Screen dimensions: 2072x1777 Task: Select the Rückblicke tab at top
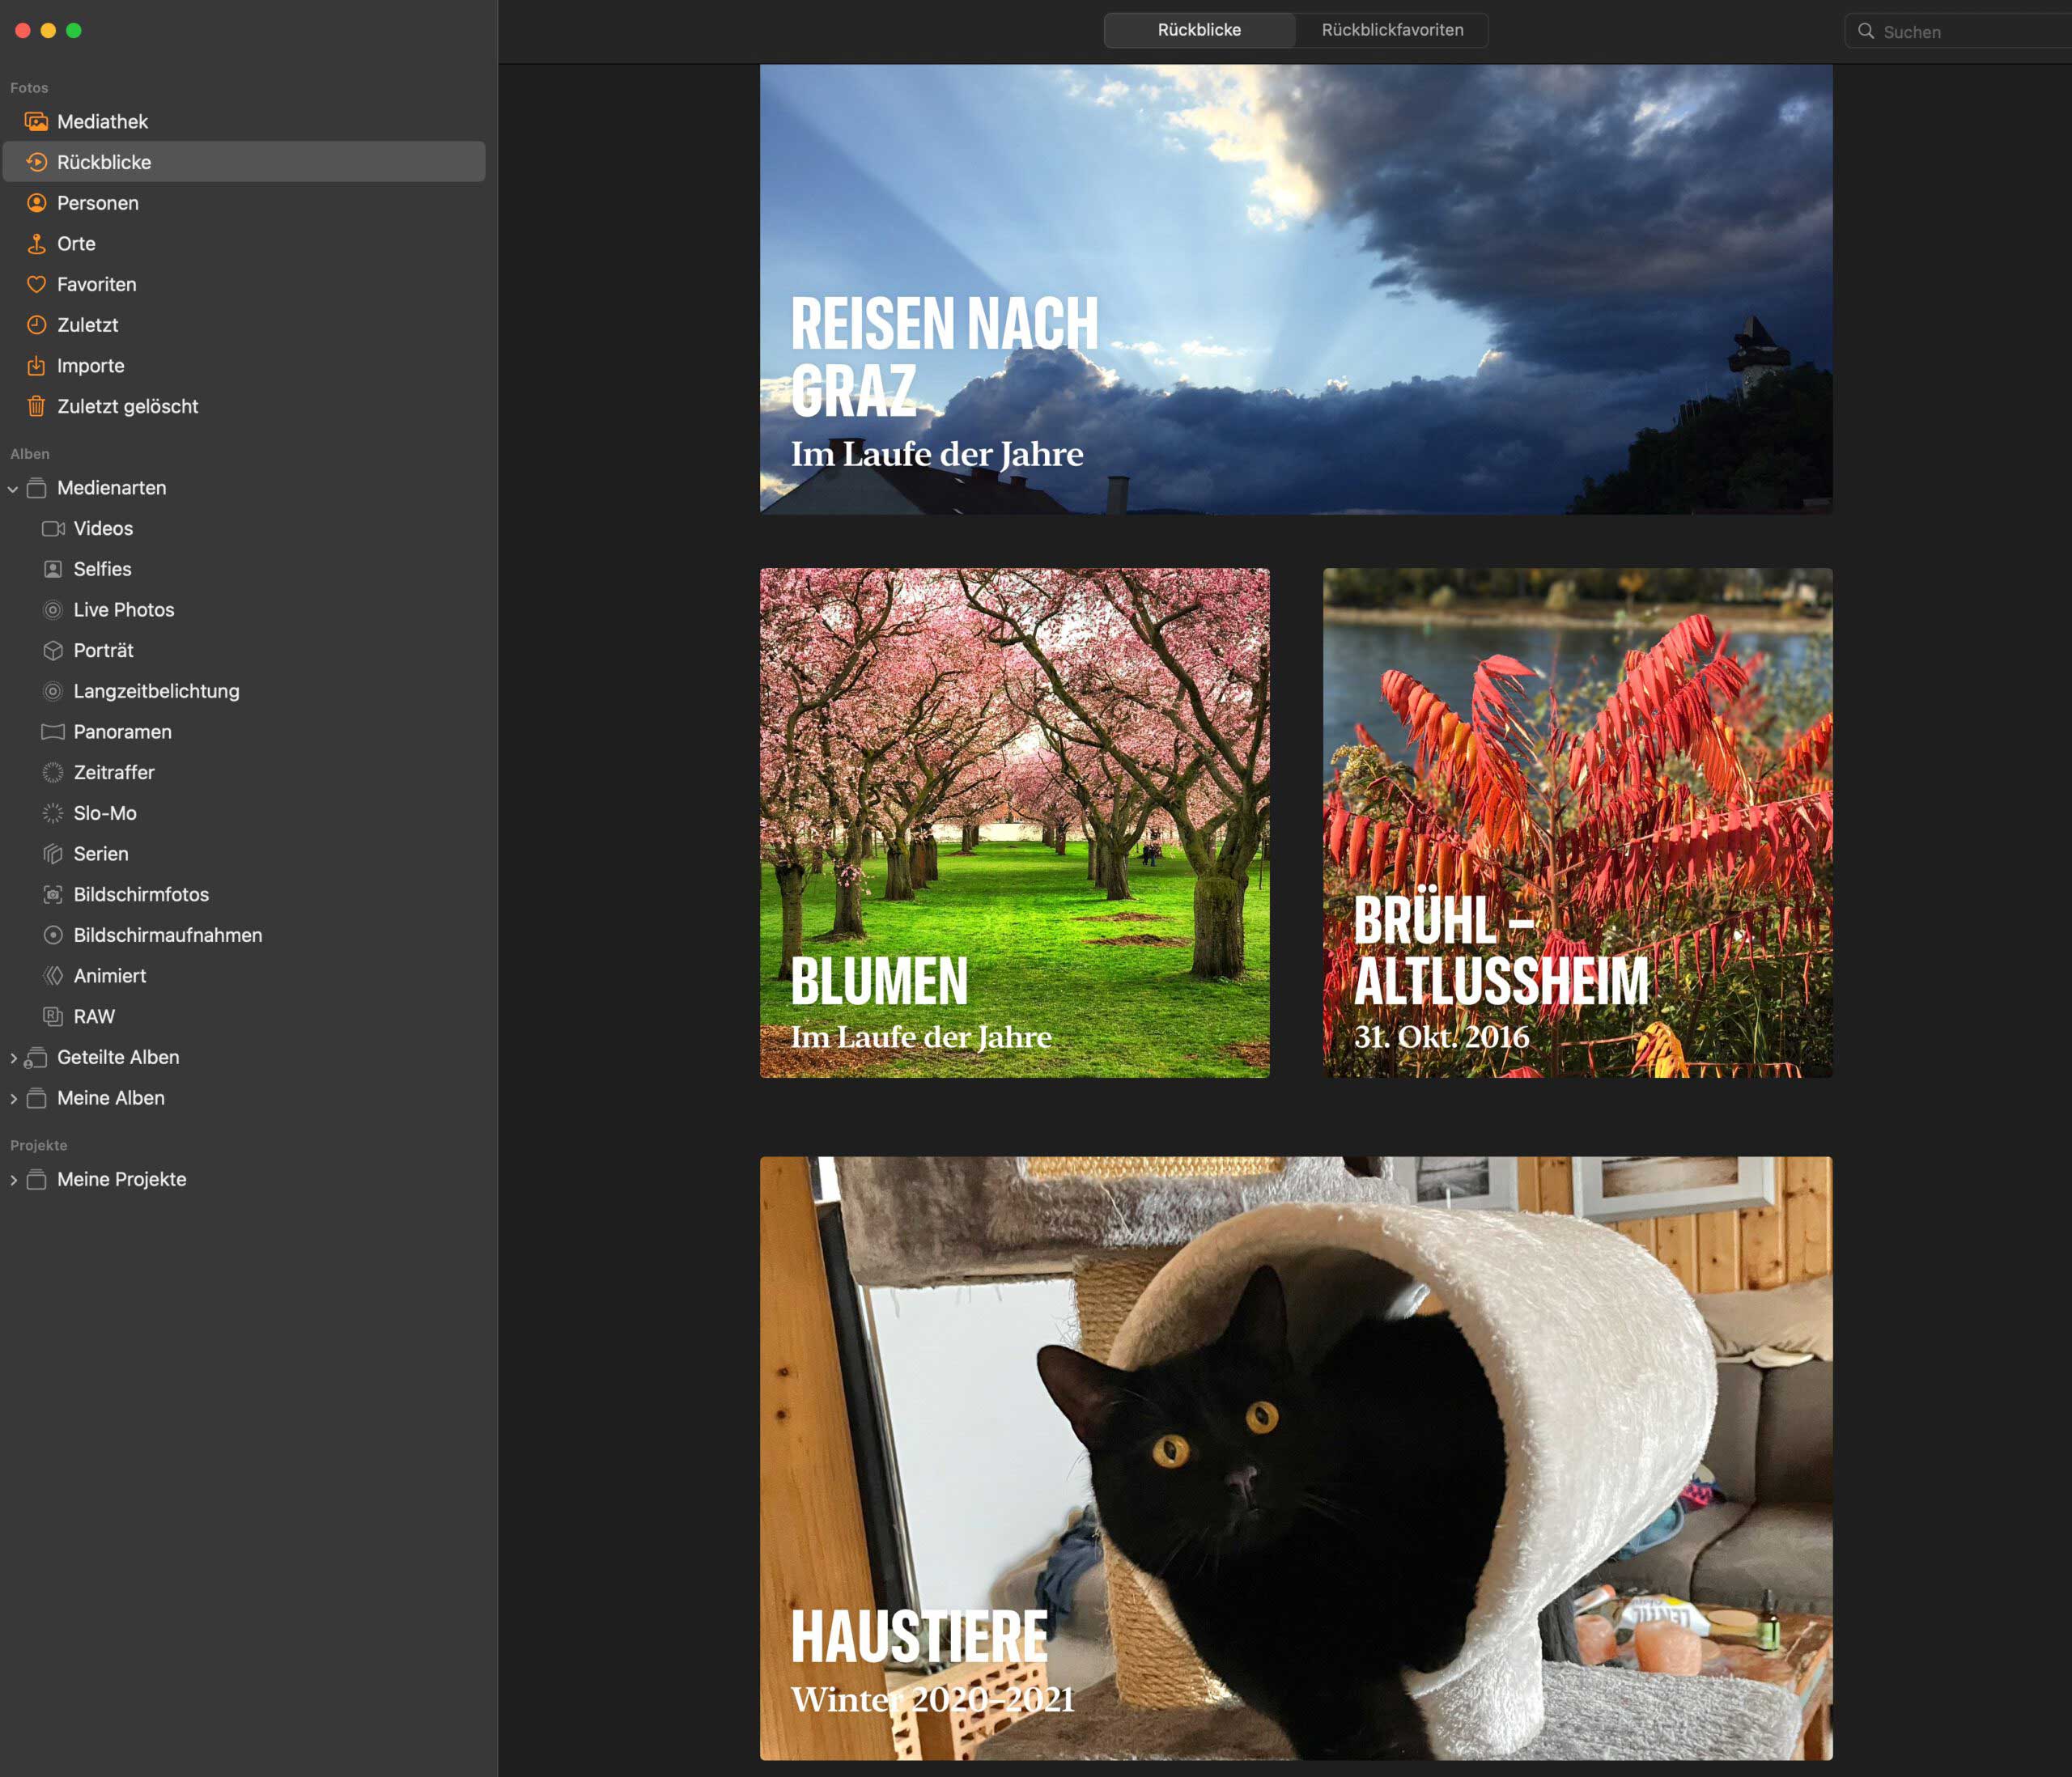[x=1199, y=30]
